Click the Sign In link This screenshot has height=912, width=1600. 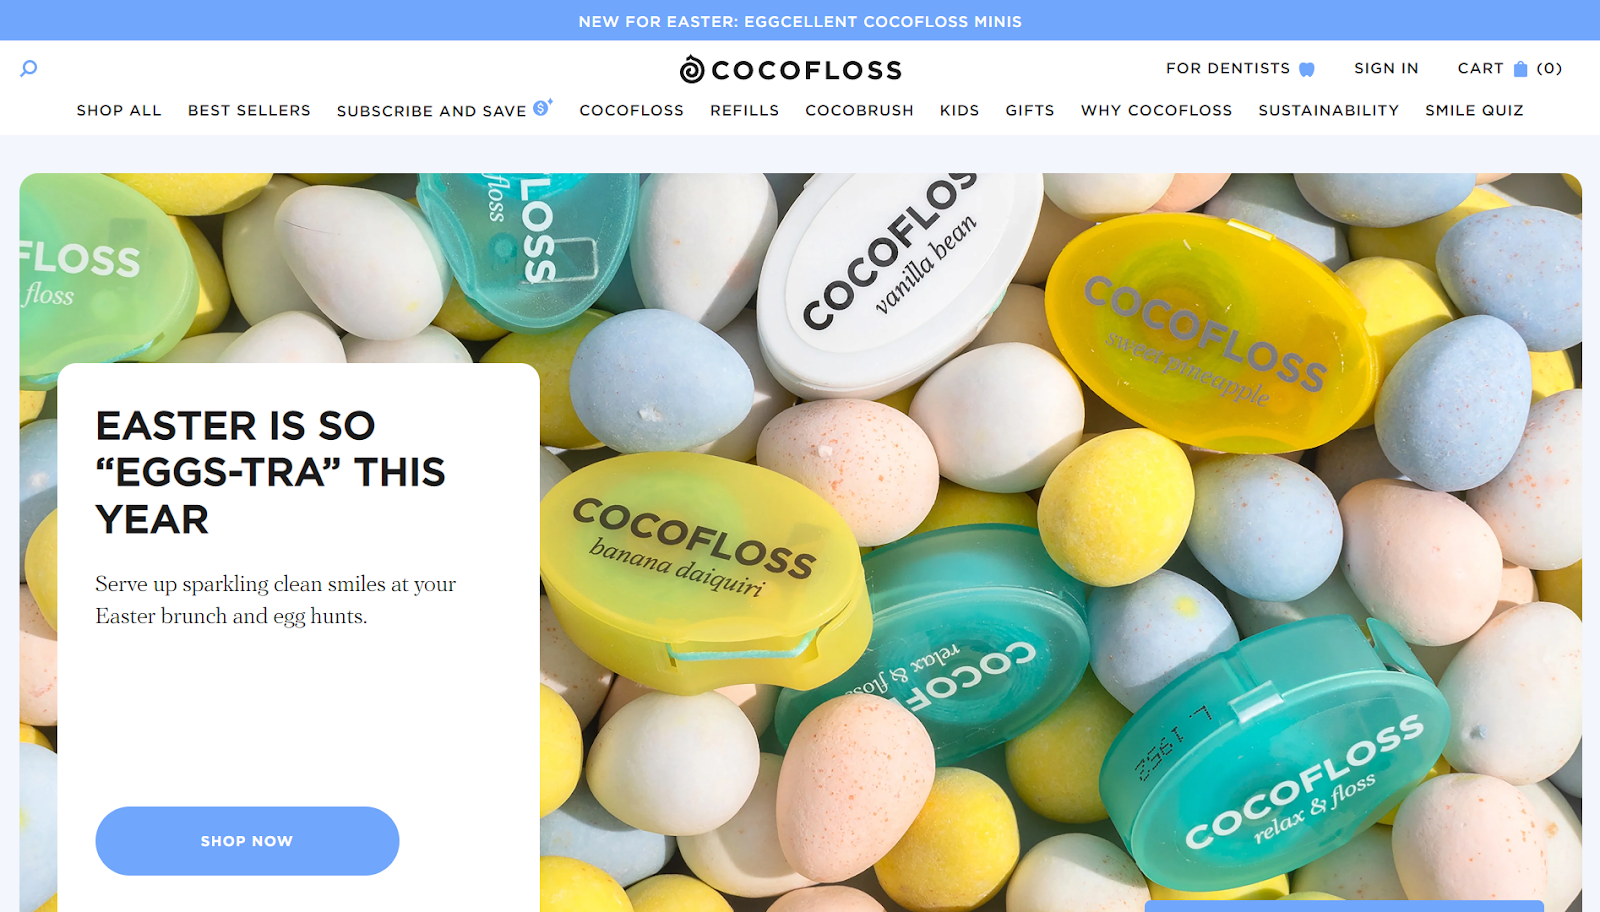[1386, 69]
